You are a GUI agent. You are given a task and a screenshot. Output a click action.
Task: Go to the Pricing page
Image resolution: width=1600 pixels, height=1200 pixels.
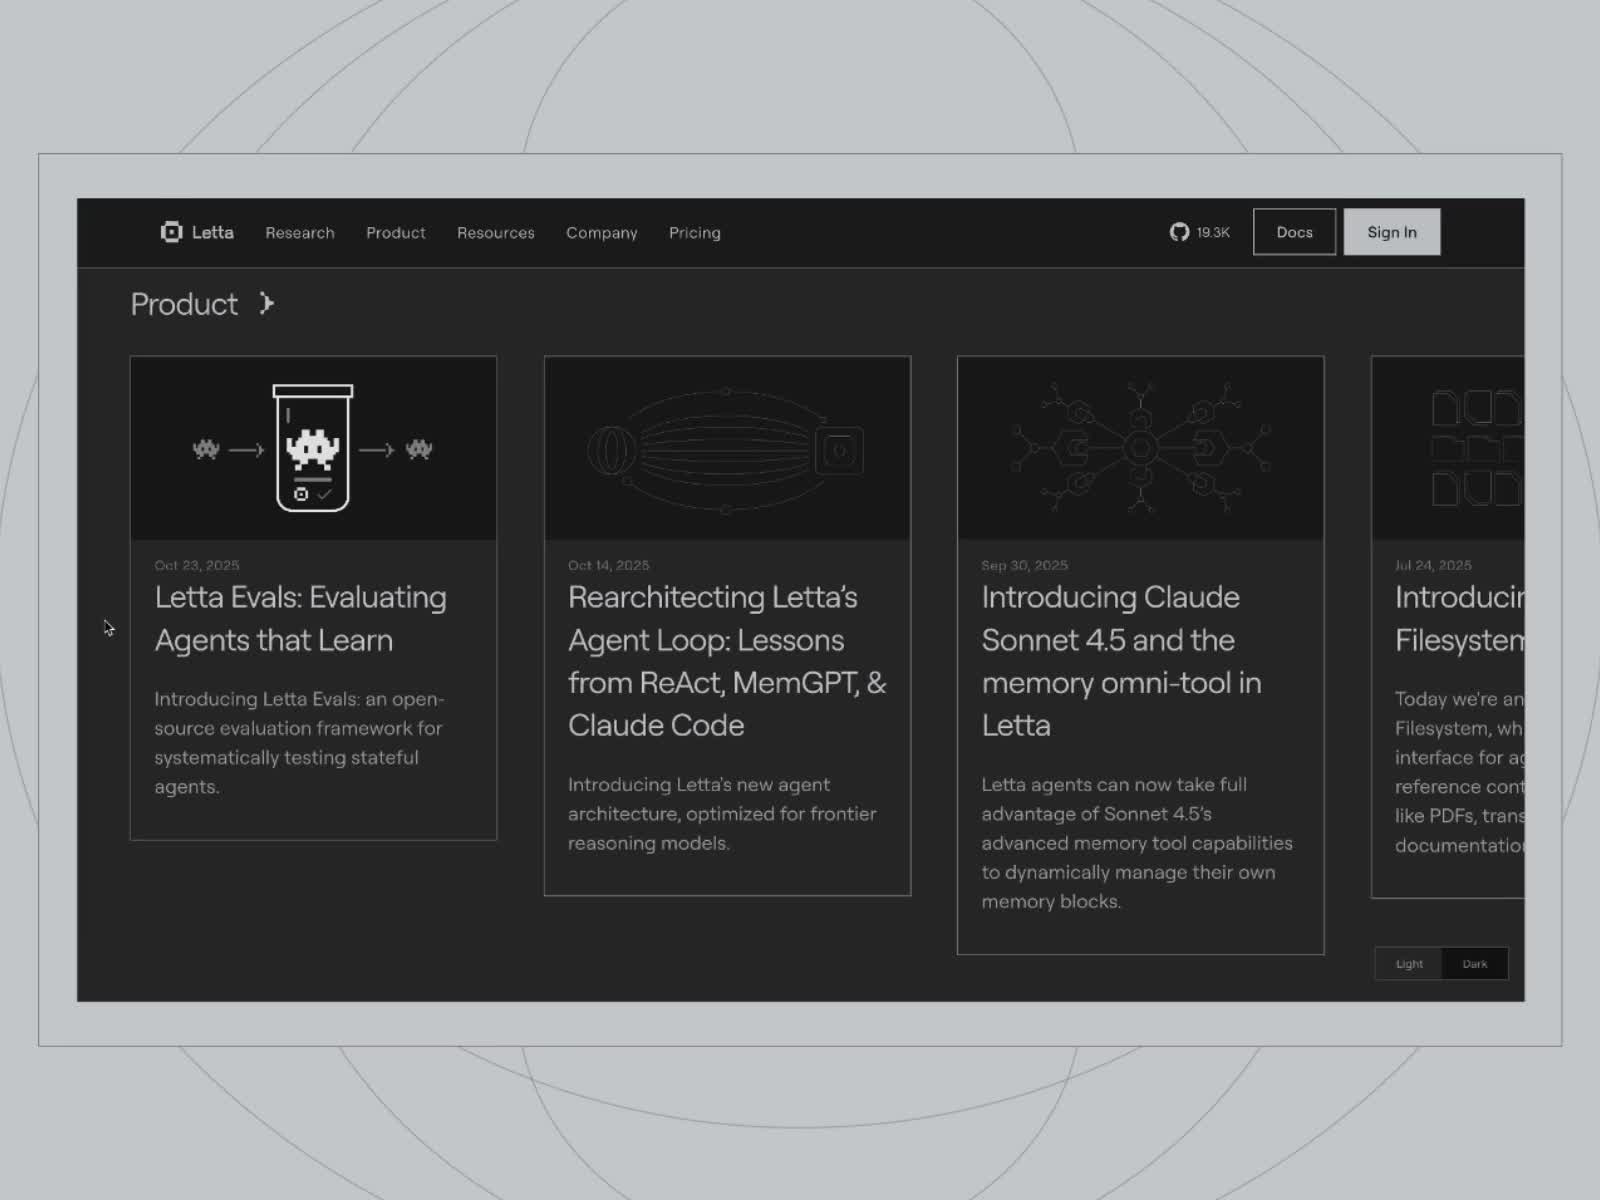tap(694, 233)
